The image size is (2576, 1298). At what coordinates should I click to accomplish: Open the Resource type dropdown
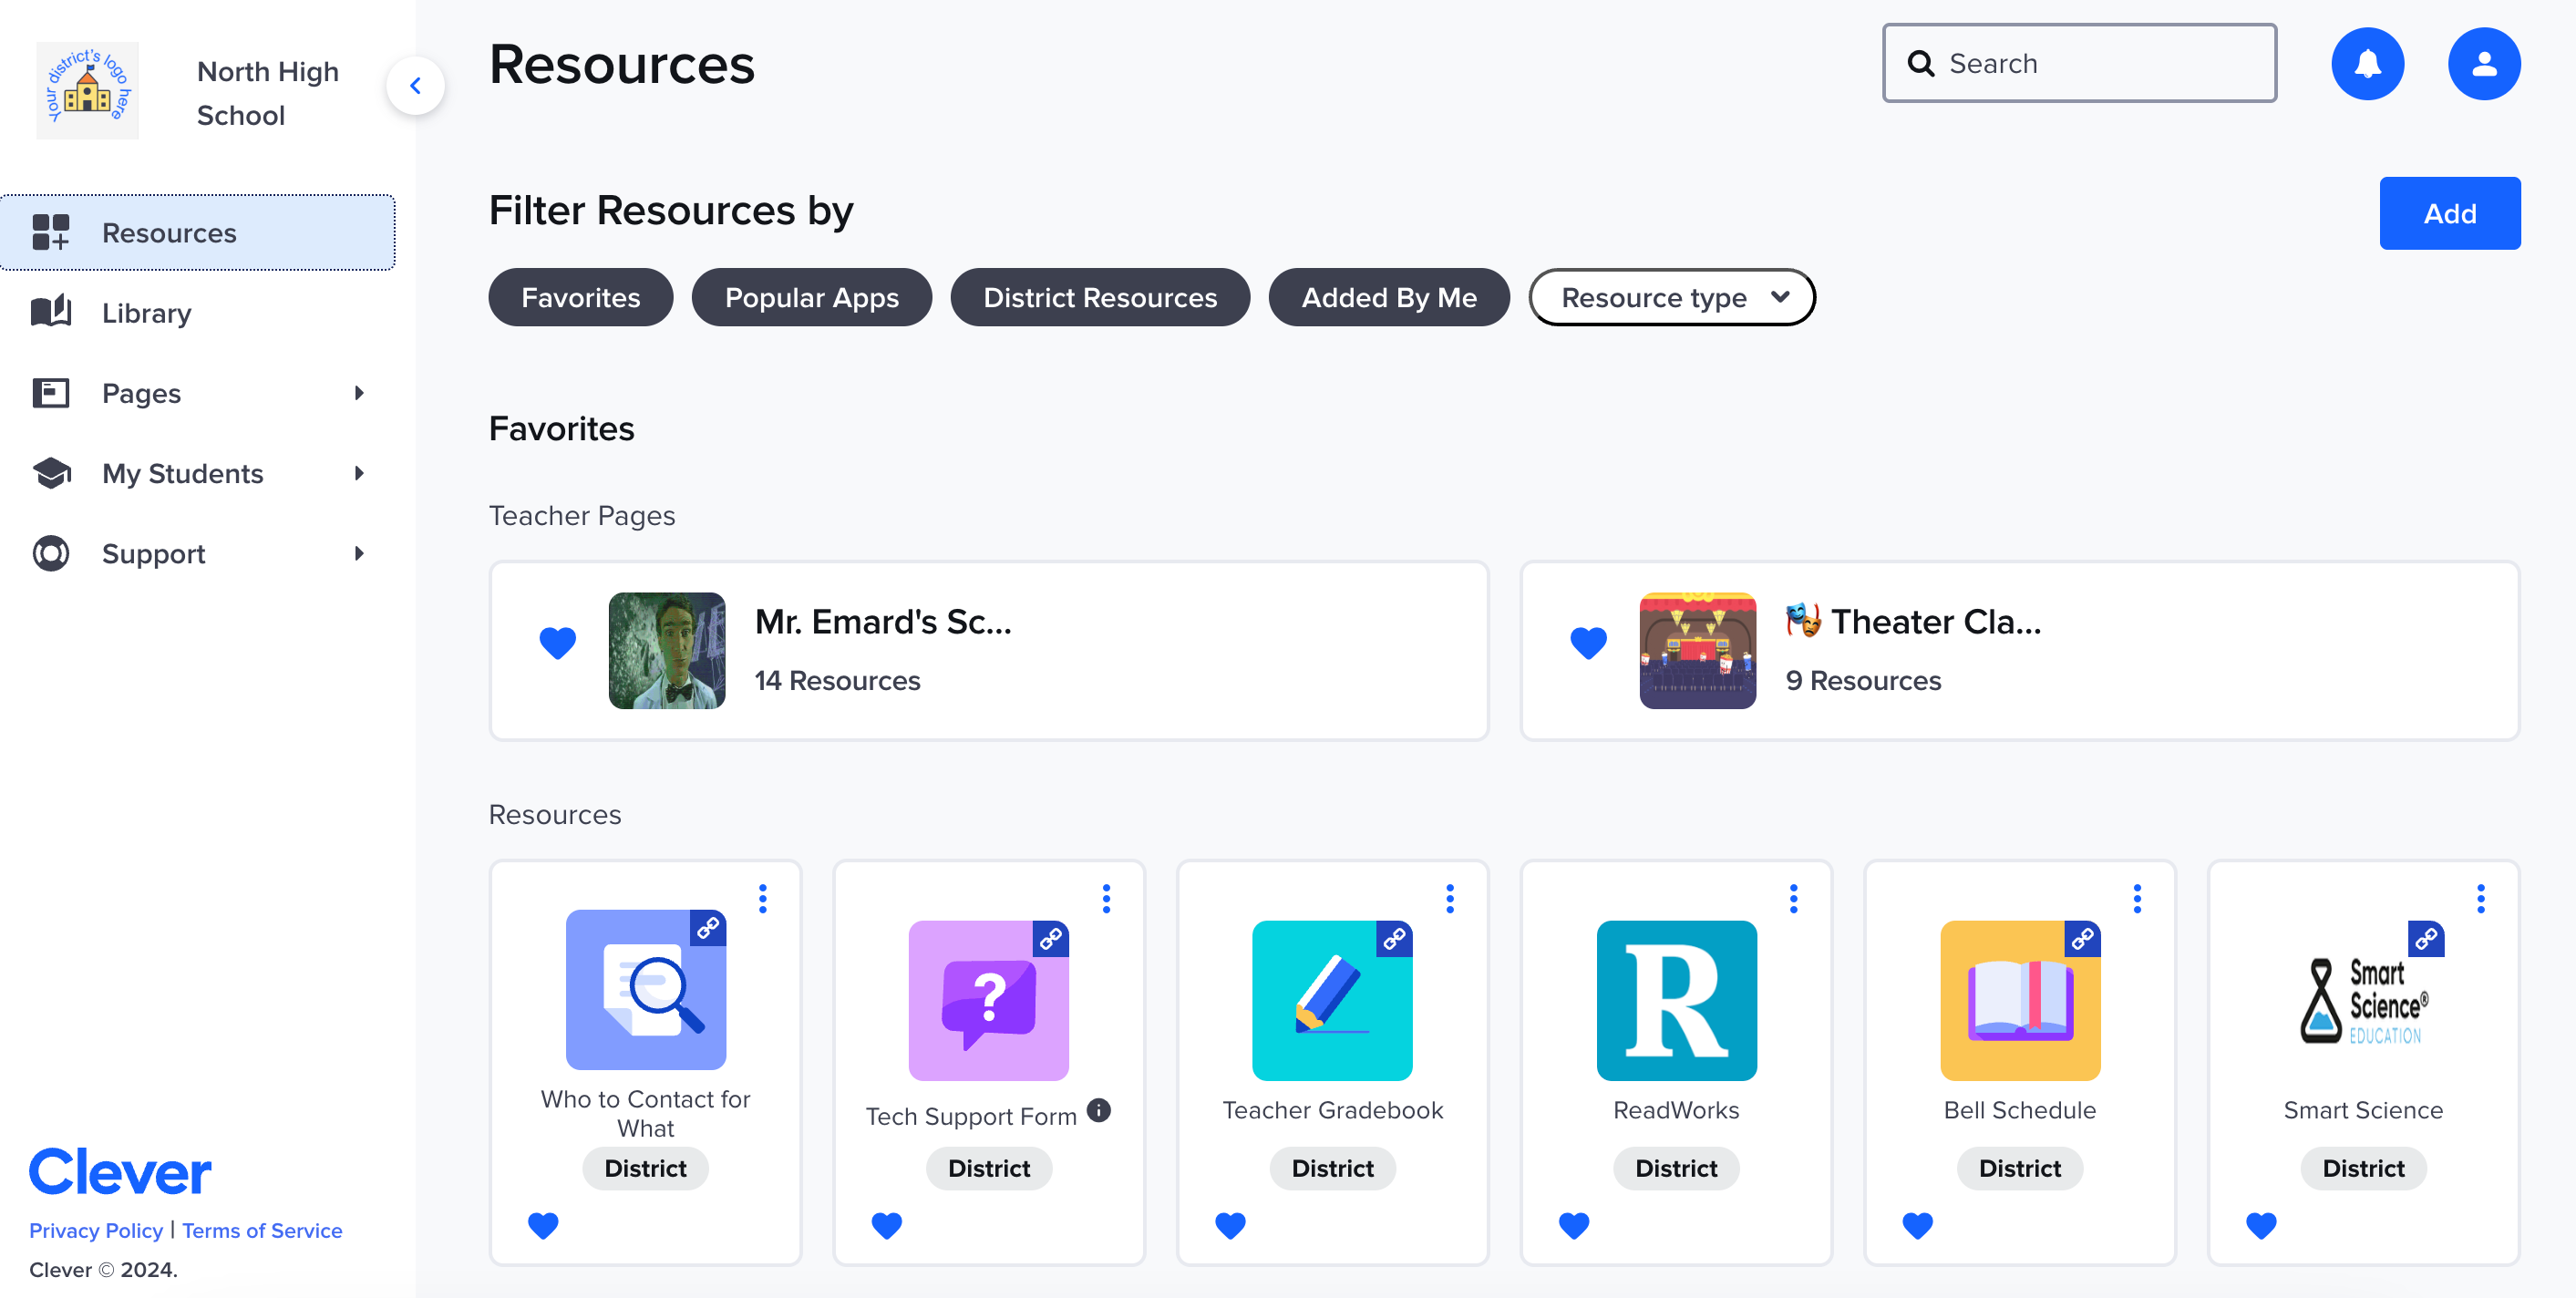[x=1671, y=297]
